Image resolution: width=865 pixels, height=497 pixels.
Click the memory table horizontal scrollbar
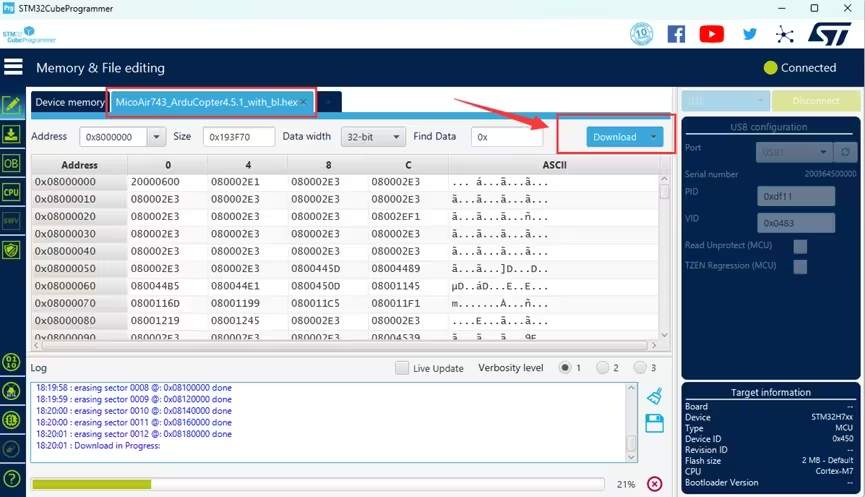345,345
